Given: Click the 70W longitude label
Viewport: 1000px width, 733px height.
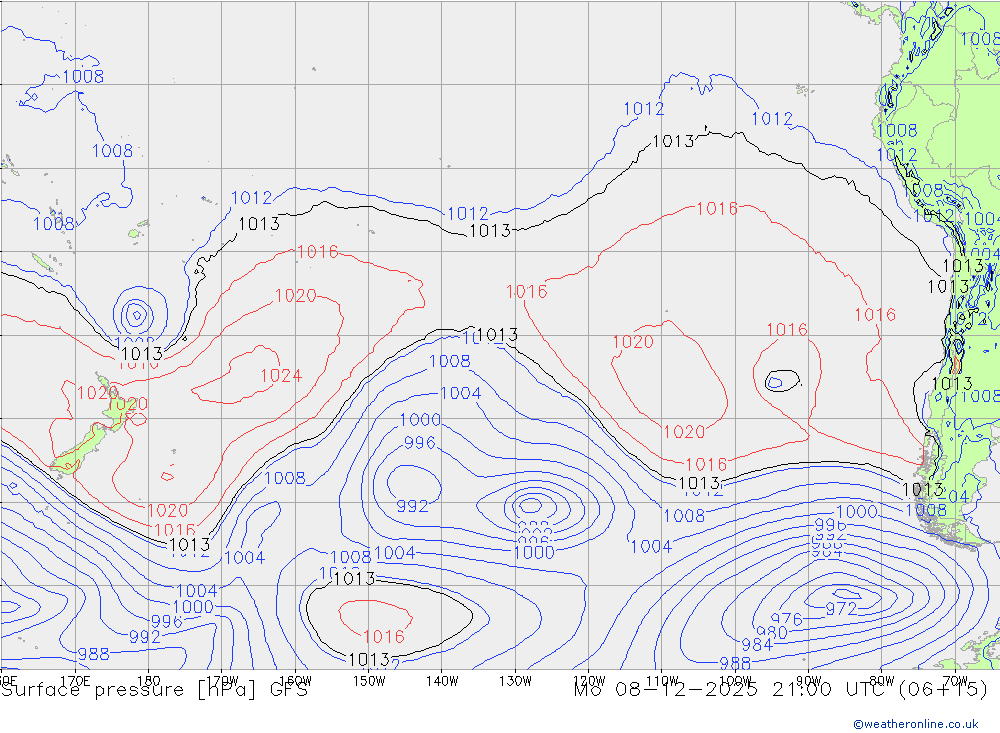Looking at the screenshot, I should pos(955,680).
